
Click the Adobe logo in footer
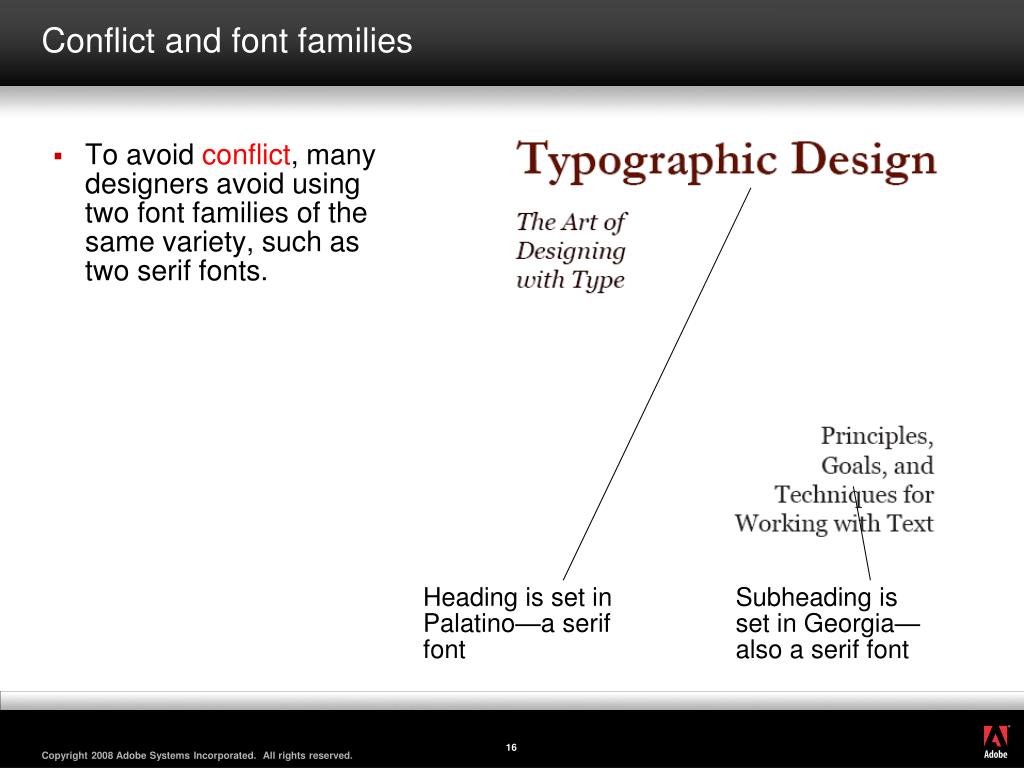pyautogui.click(x=996, y=742)
